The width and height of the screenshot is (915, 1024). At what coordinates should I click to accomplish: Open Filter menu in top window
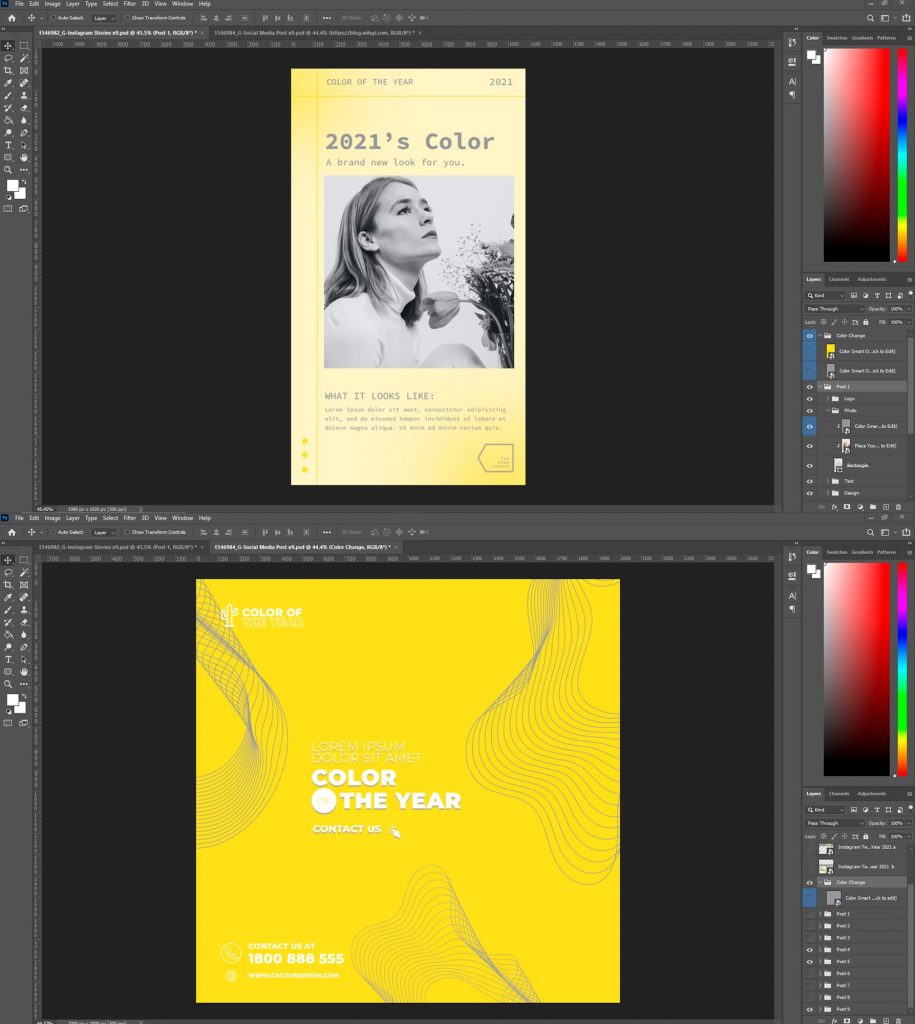(x=129, y=4)
